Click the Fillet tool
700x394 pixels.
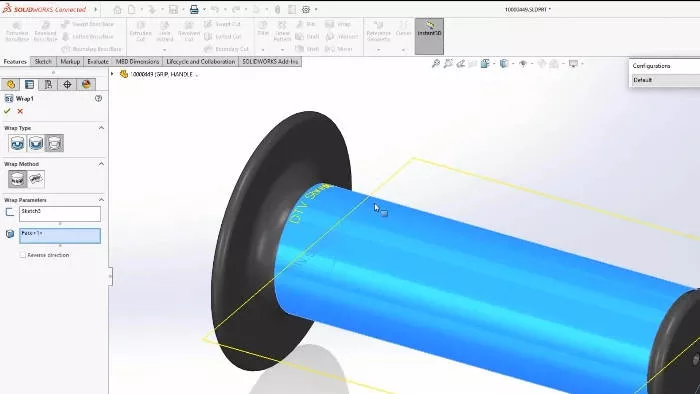point(263,28)
